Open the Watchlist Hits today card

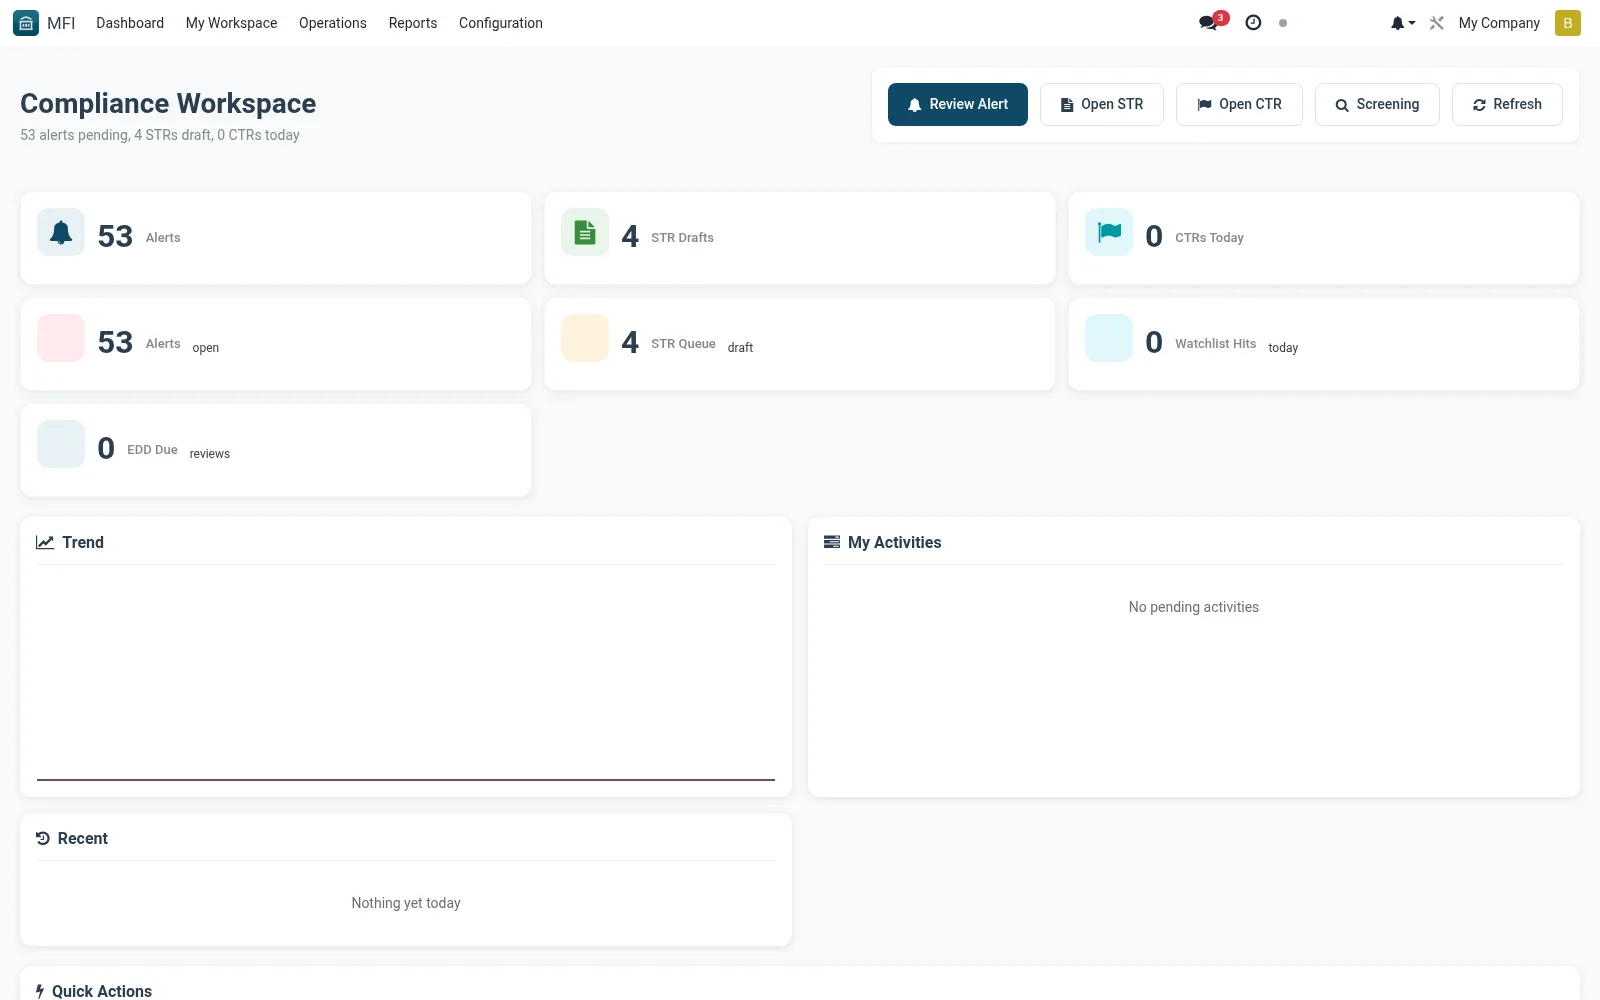pyautogui.click(x=1324, y=344)
